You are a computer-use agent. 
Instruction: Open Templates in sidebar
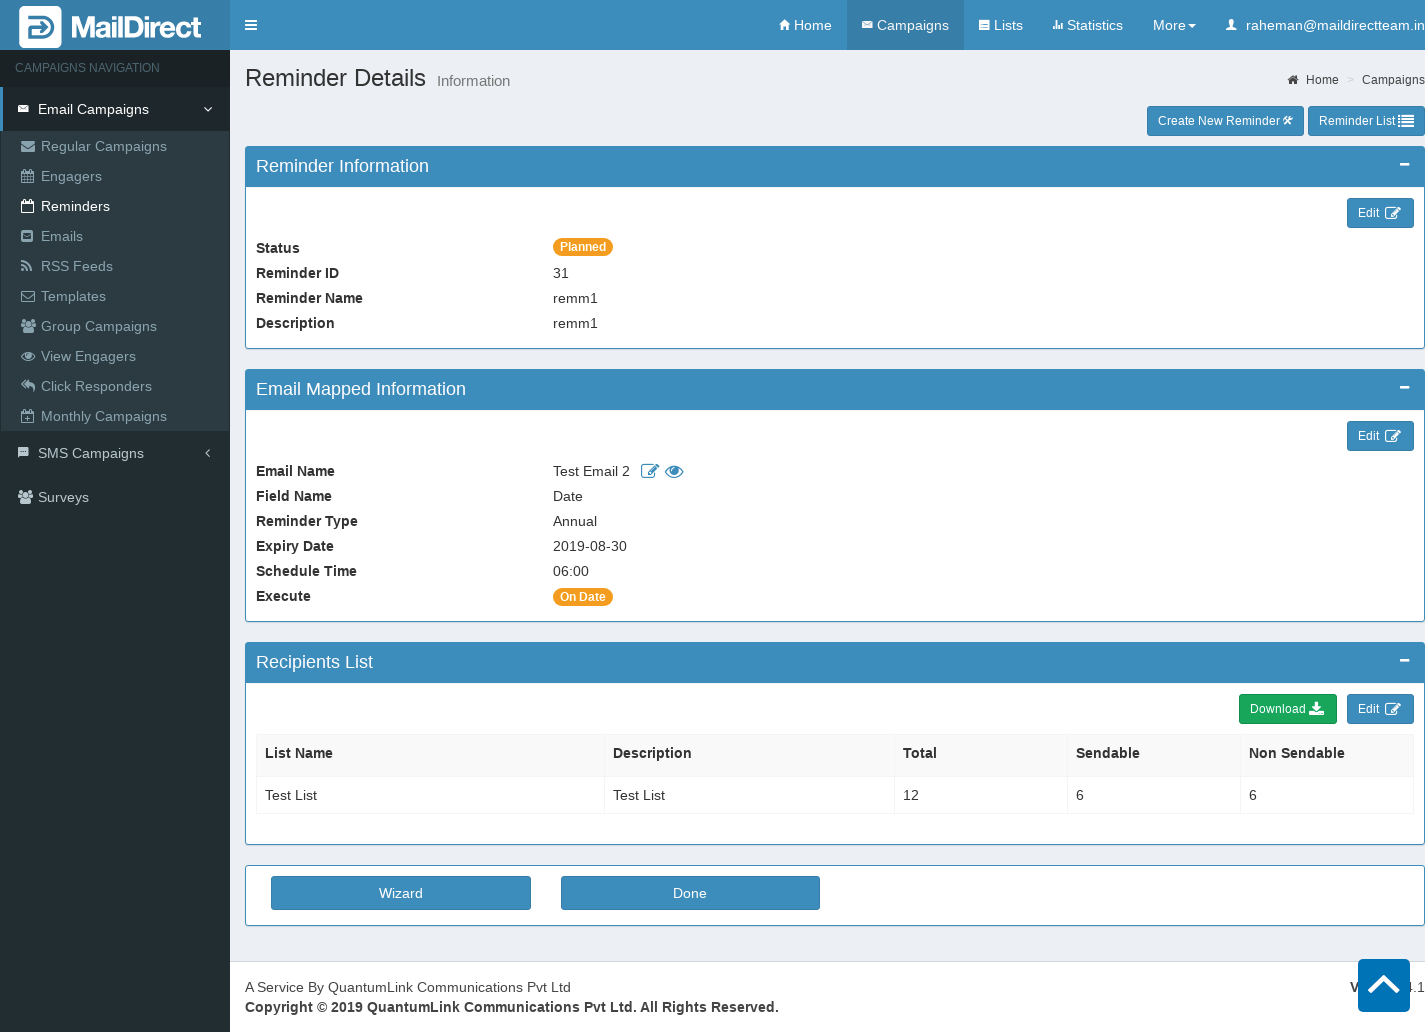(x=73, y=296)
